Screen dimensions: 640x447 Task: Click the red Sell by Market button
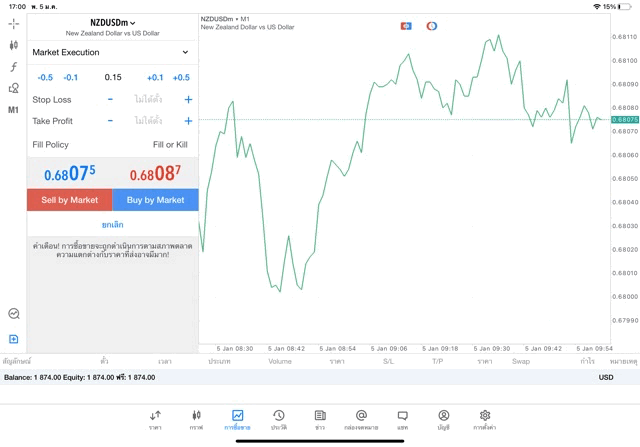point(70,200)
